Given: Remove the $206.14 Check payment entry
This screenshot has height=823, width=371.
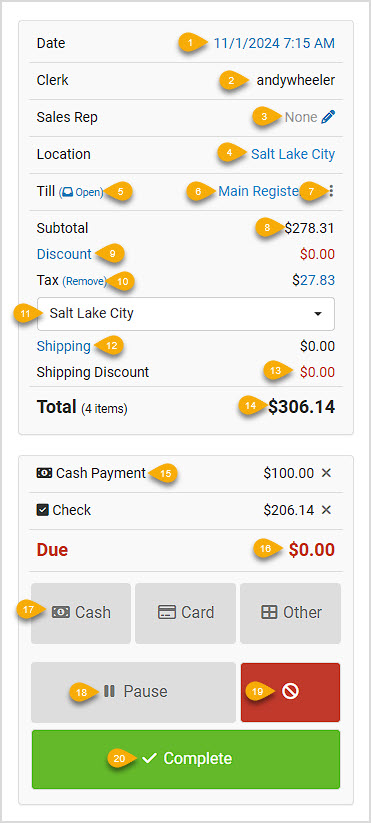Looking at the screenshot, I should 326,510.
